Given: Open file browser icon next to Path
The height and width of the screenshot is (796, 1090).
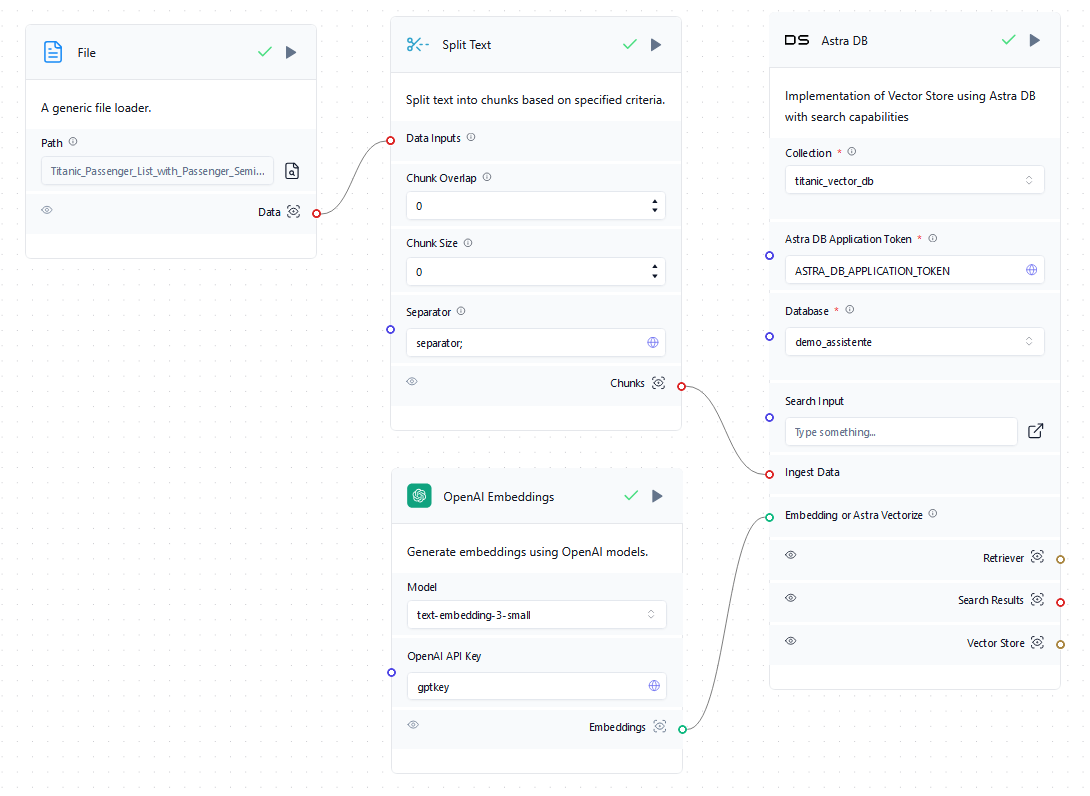Looking at the screenshot, I should [x=292, y=171].
